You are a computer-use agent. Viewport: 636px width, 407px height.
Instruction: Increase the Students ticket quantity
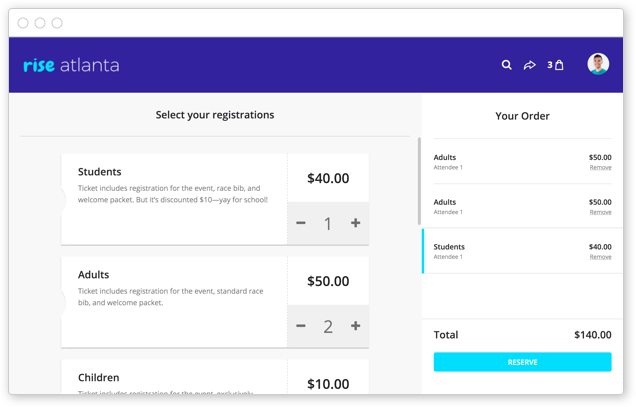(355, 223)
